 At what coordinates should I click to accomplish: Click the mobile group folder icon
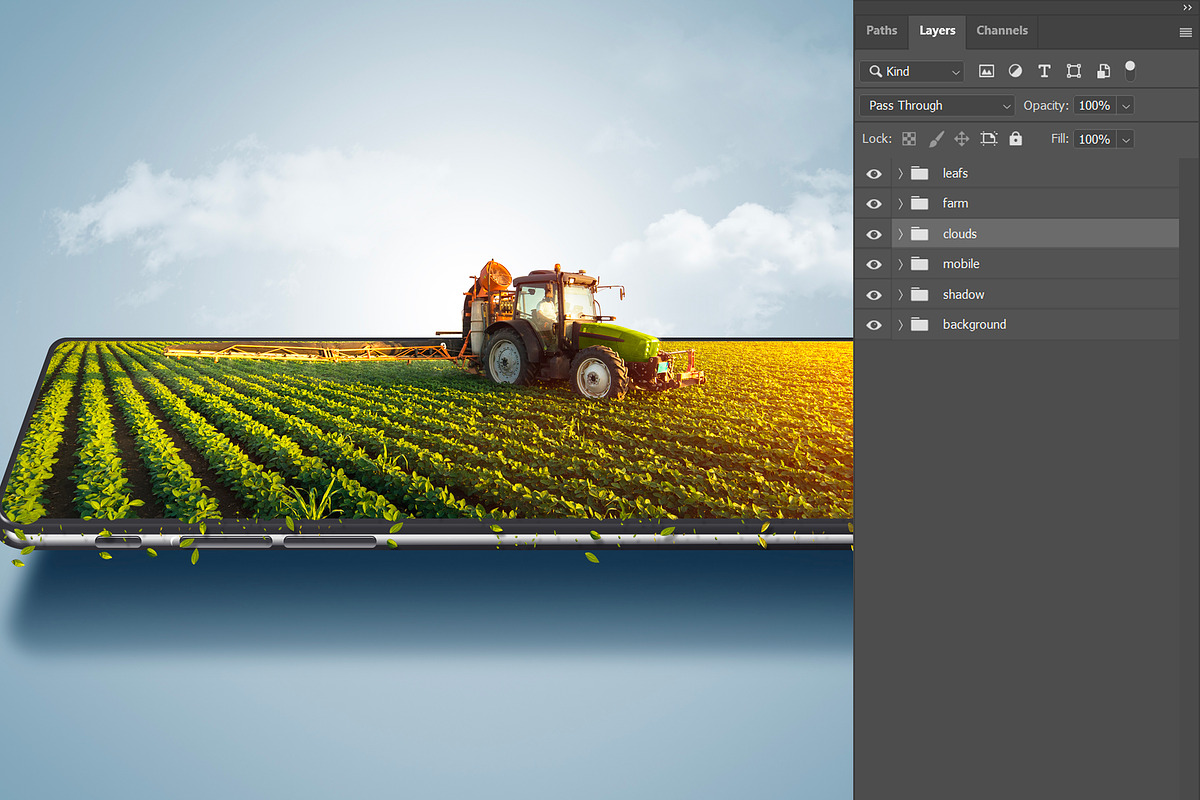(920, 264)
